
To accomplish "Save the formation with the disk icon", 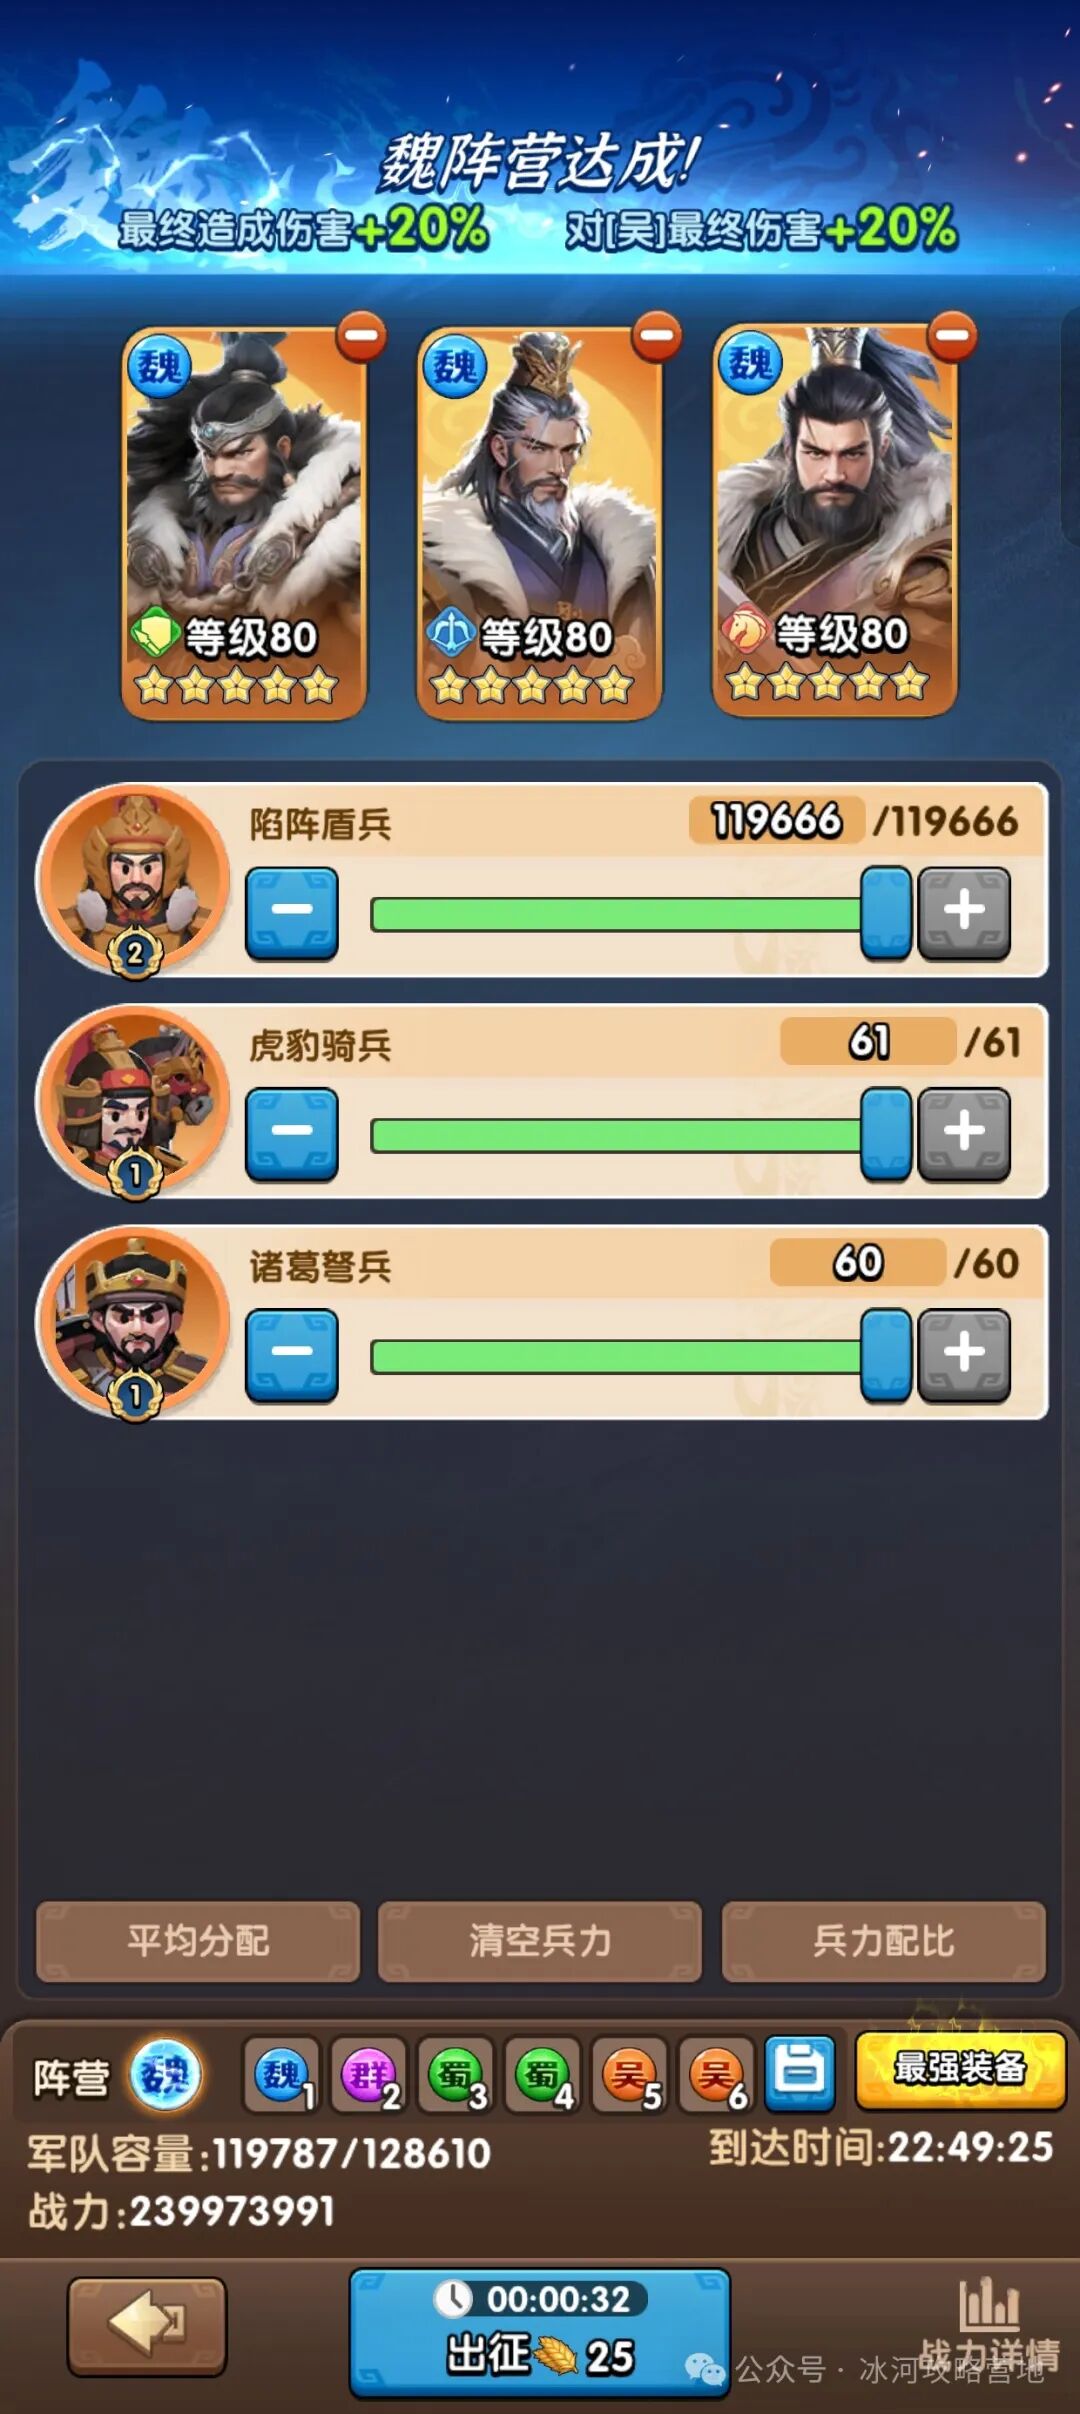I will (x=800, y=2073).
